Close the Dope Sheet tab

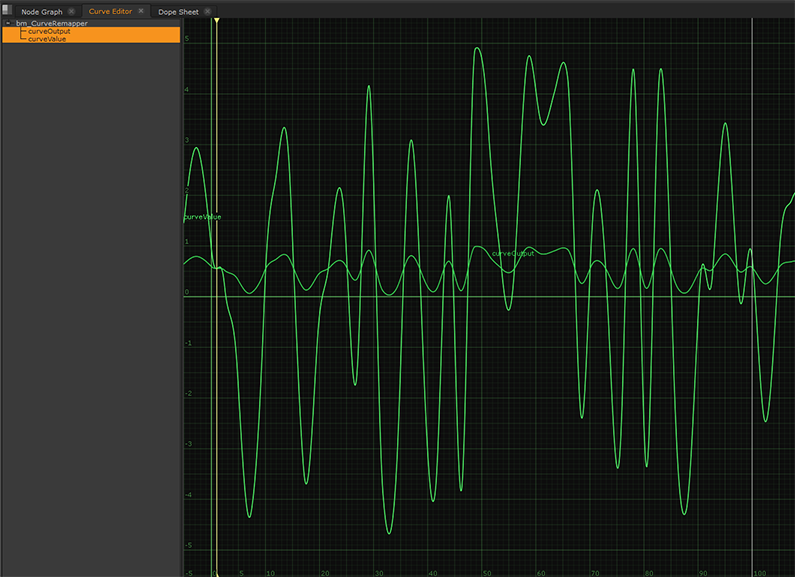tap(209, 11)
